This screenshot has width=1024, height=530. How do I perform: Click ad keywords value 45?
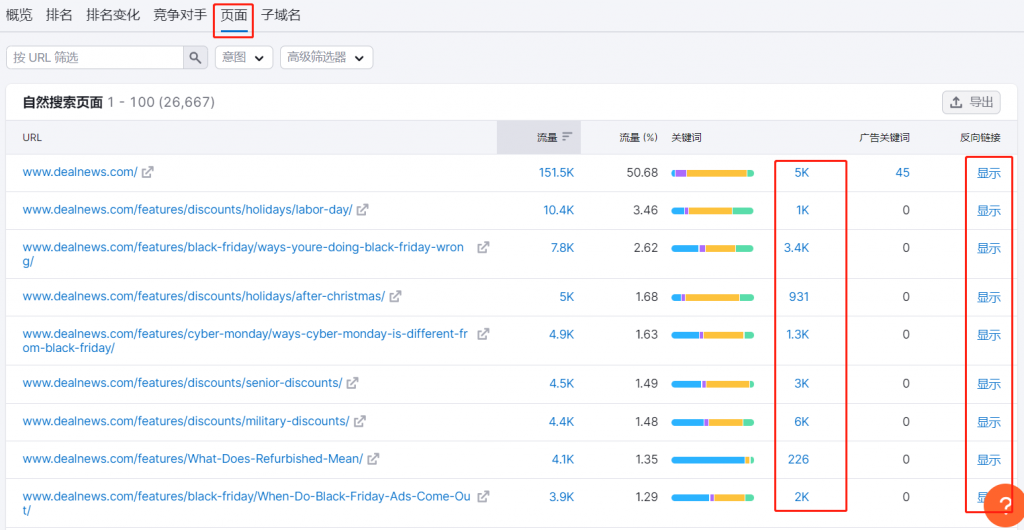coord(903,172)
